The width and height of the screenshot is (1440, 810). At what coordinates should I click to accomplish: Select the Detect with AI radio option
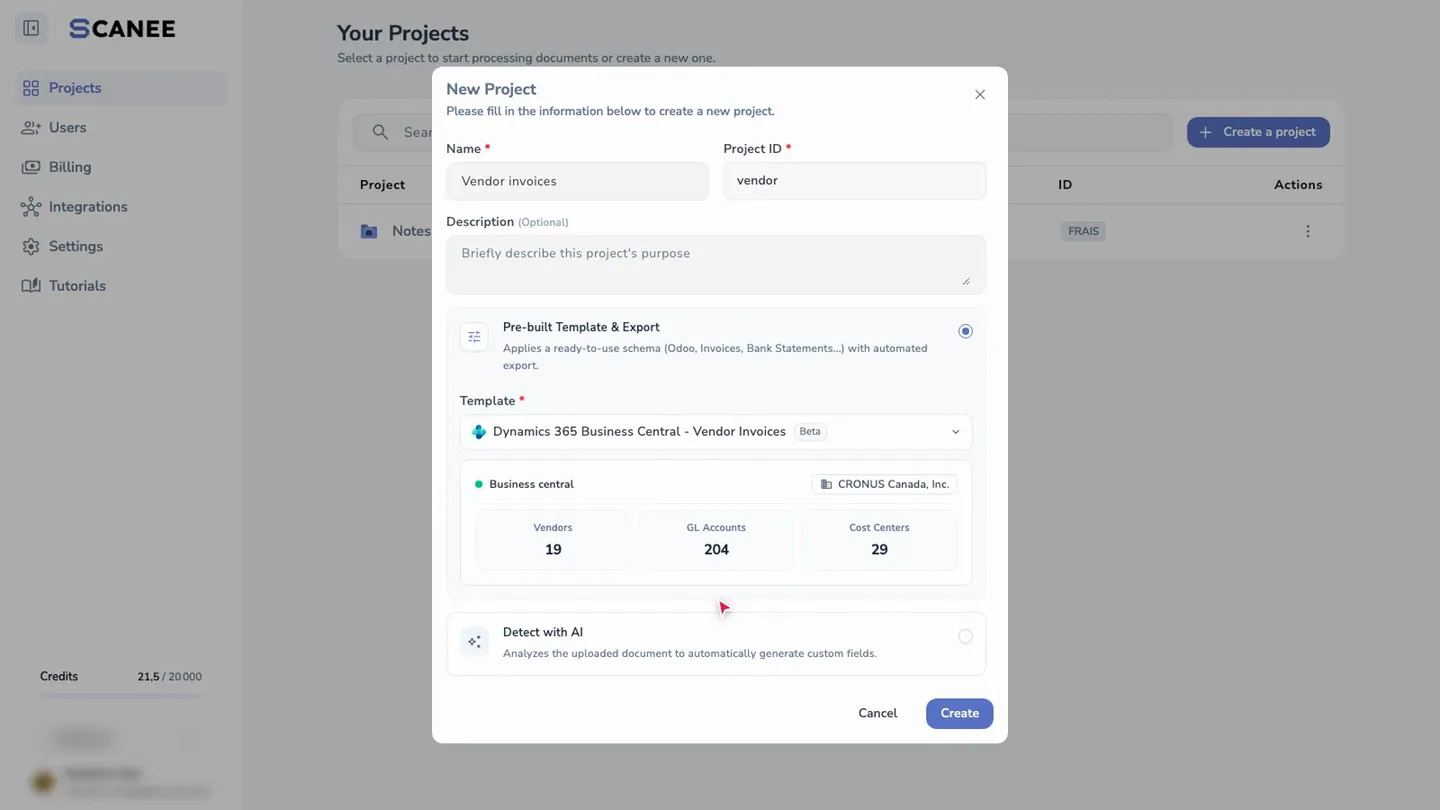[965, 636]
